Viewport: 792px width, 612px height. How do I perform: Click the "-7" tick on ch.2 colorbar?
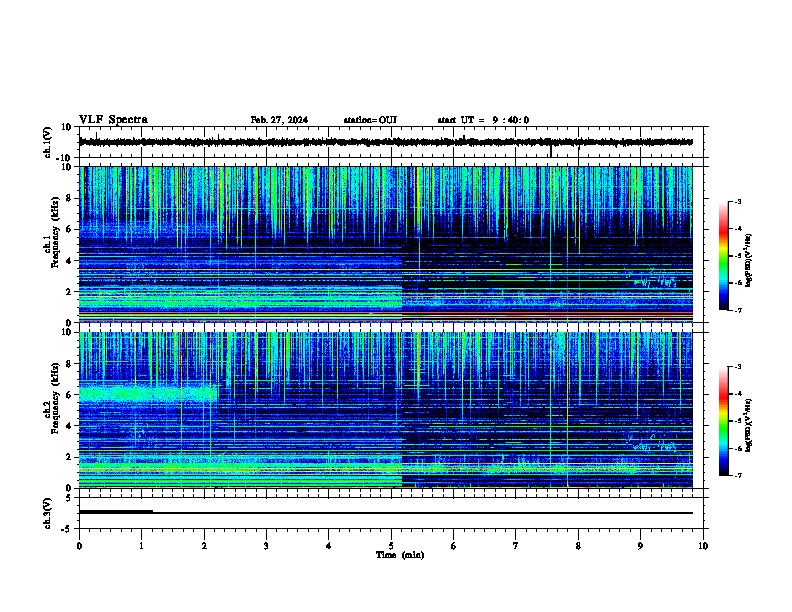point(737,475)
